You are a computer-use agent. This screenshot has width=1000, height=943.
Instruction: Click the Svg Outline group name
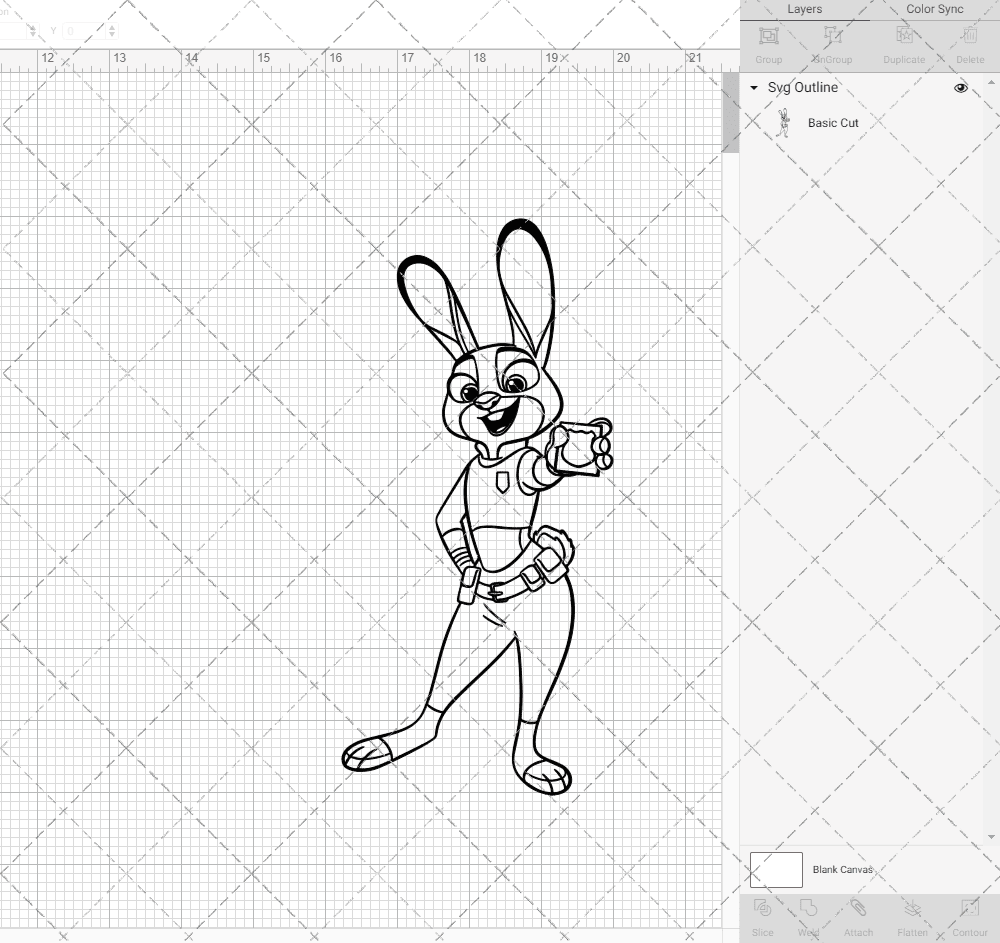(802, 88)
